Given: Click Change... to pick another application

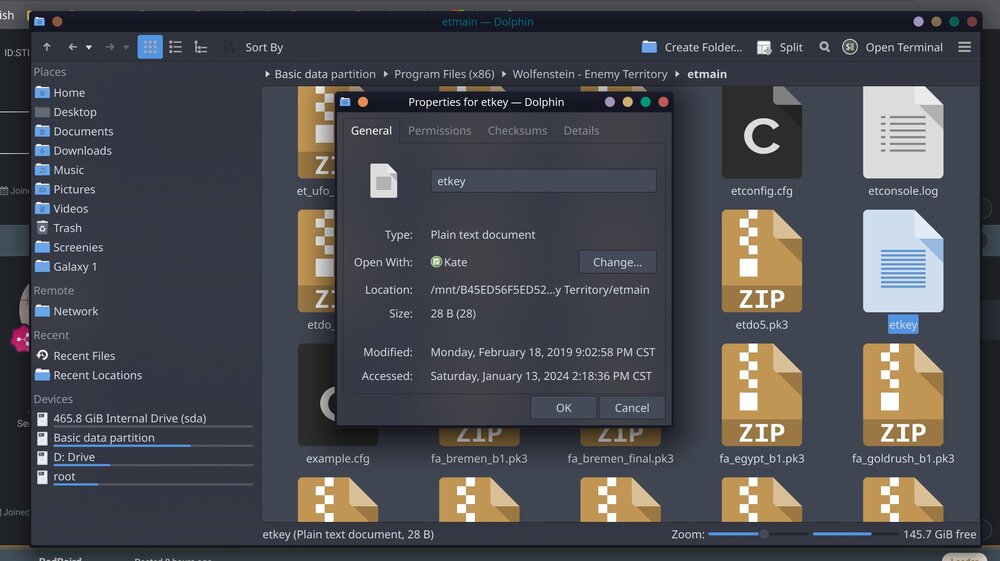Looking at the screenshot, I should point(617,262).
